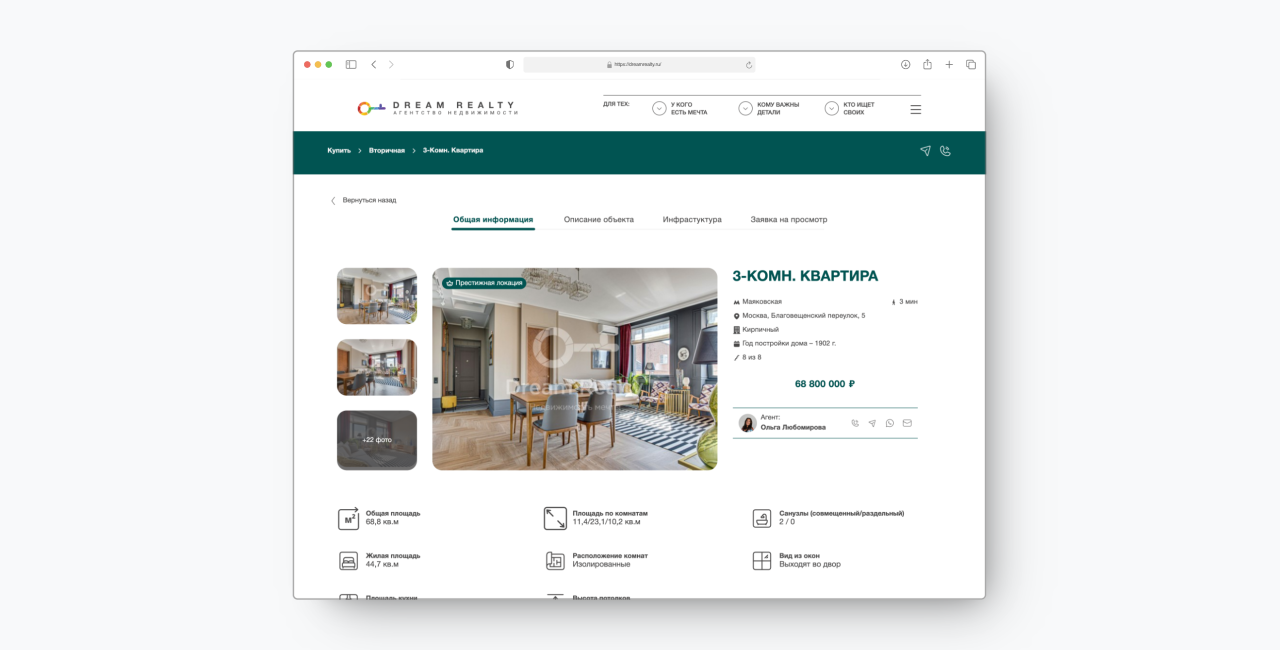Click the "Площадь по комнатам" icon
1280x650 pixels.
point(555,518)
